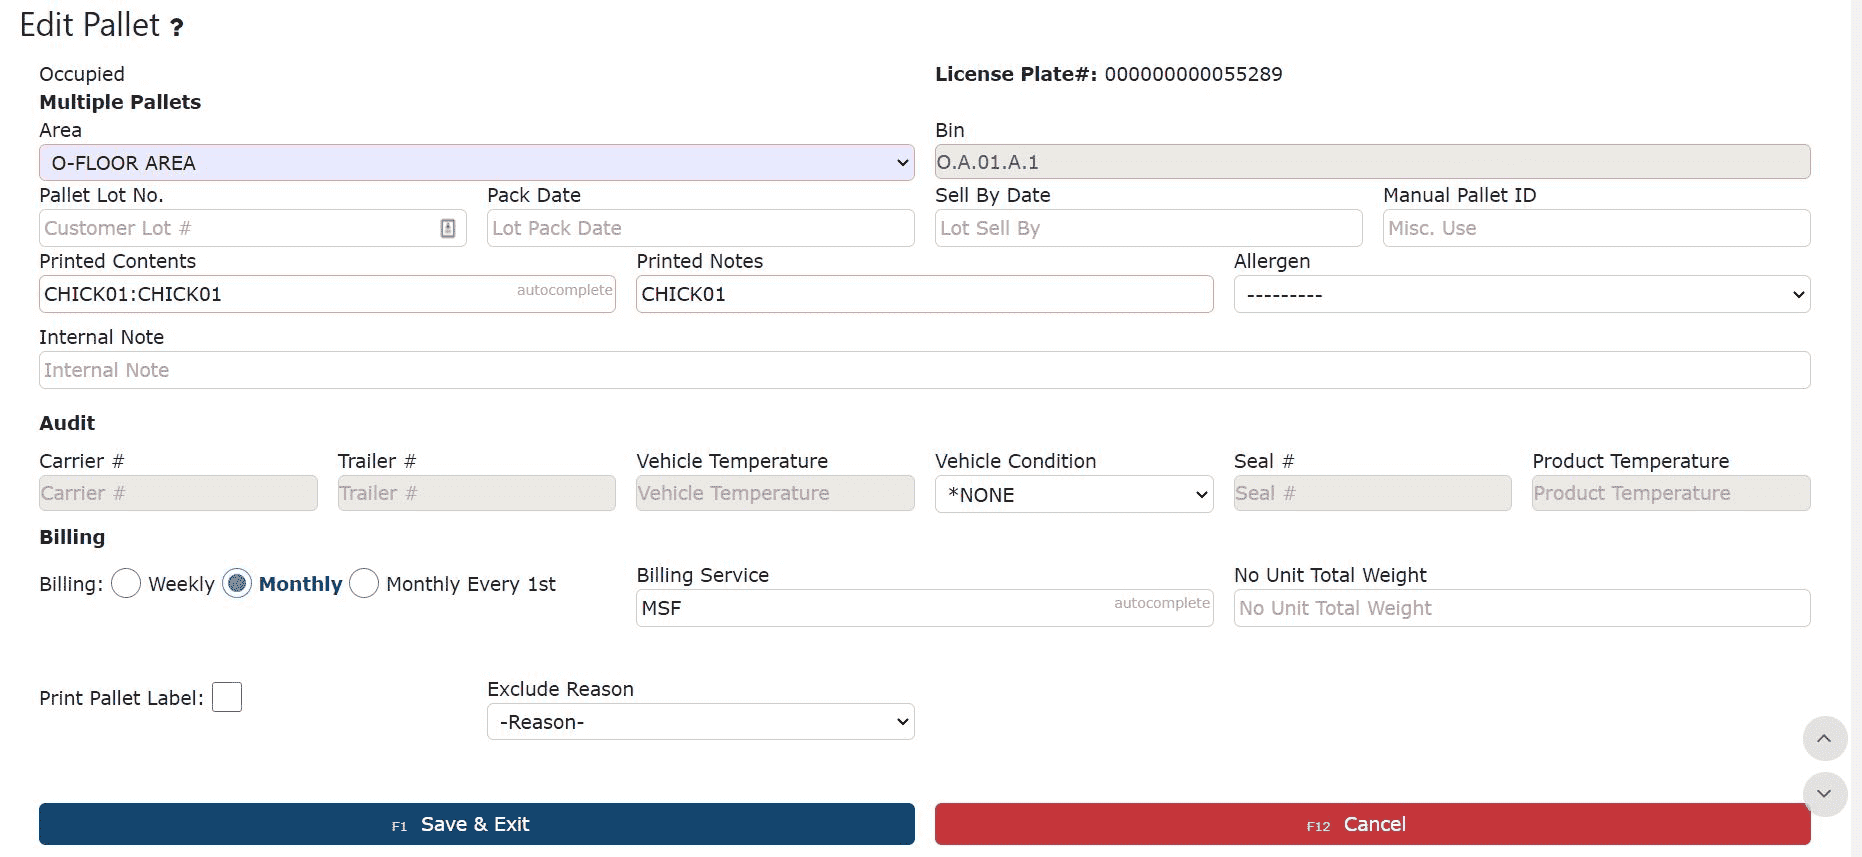Click the Vehicle Condition label
The image size is (1862, 857).
click(x=1016, y=461)
